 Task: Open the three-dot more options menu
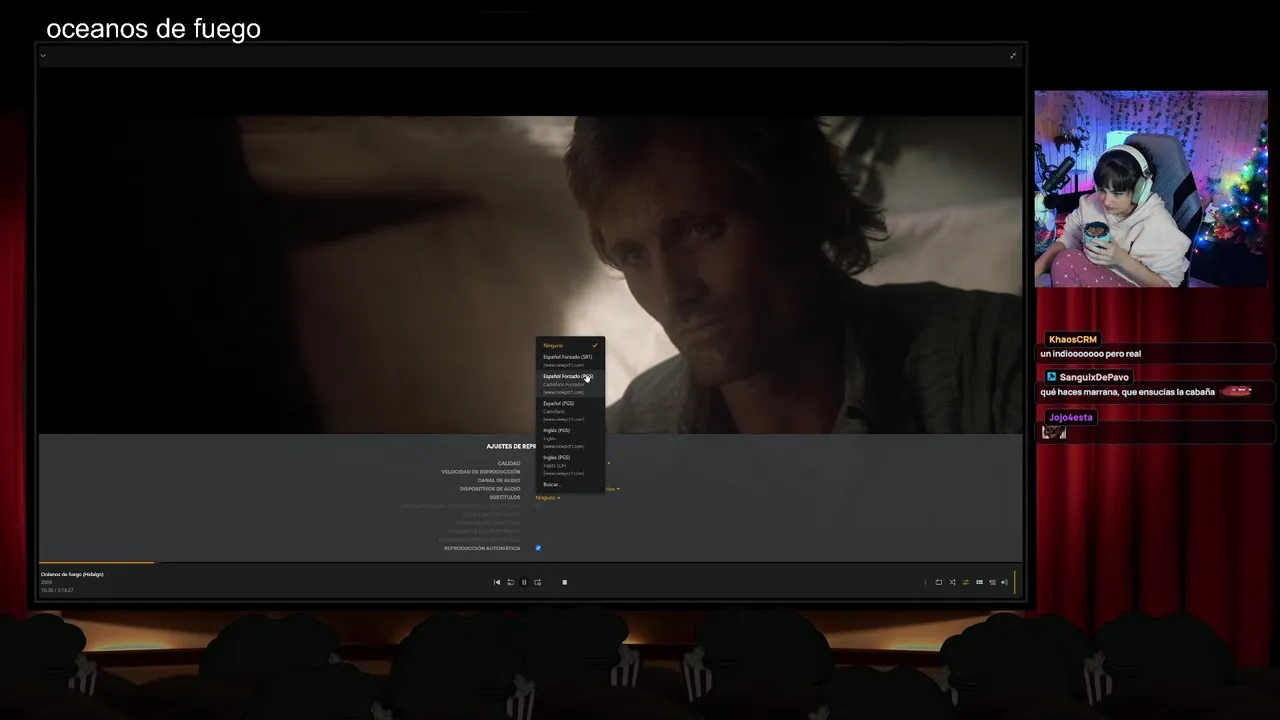point(925,582)
